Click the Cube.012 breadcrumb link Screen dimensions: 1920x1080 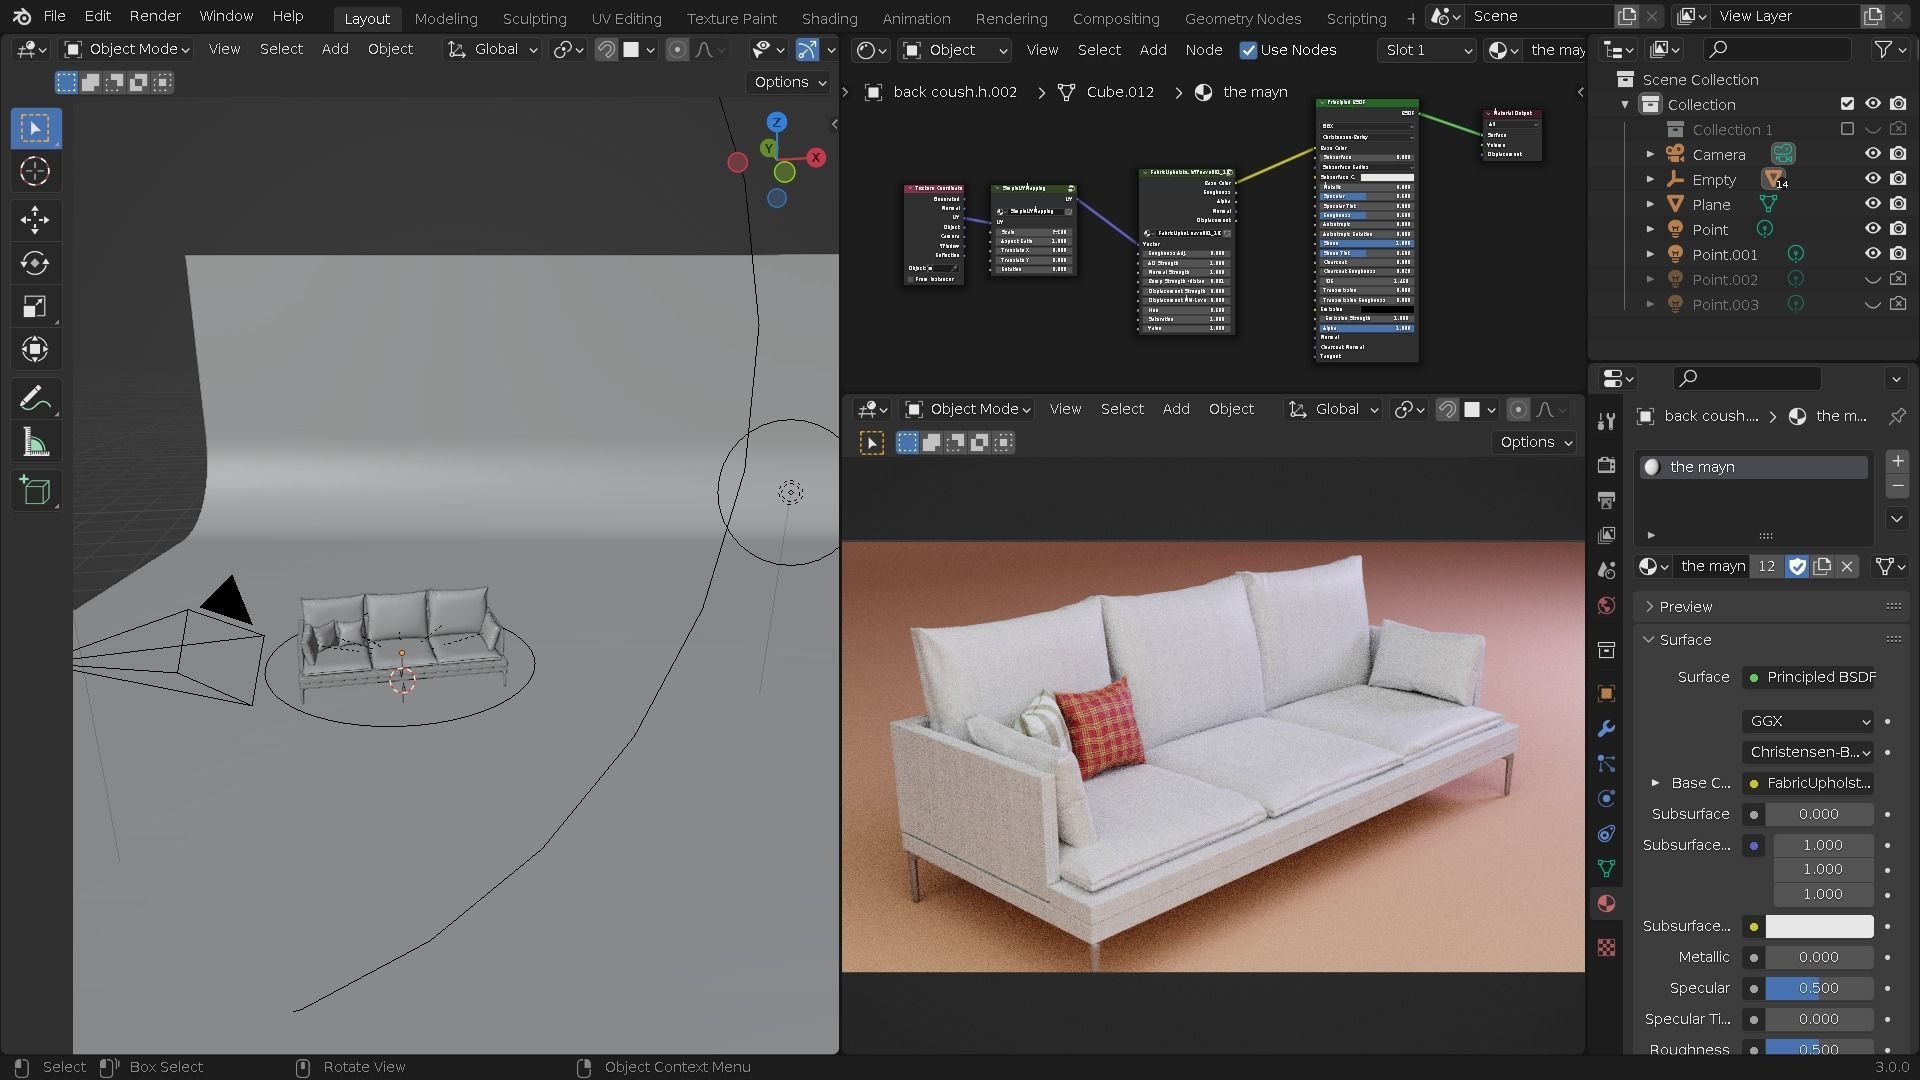pos(1119,91)
